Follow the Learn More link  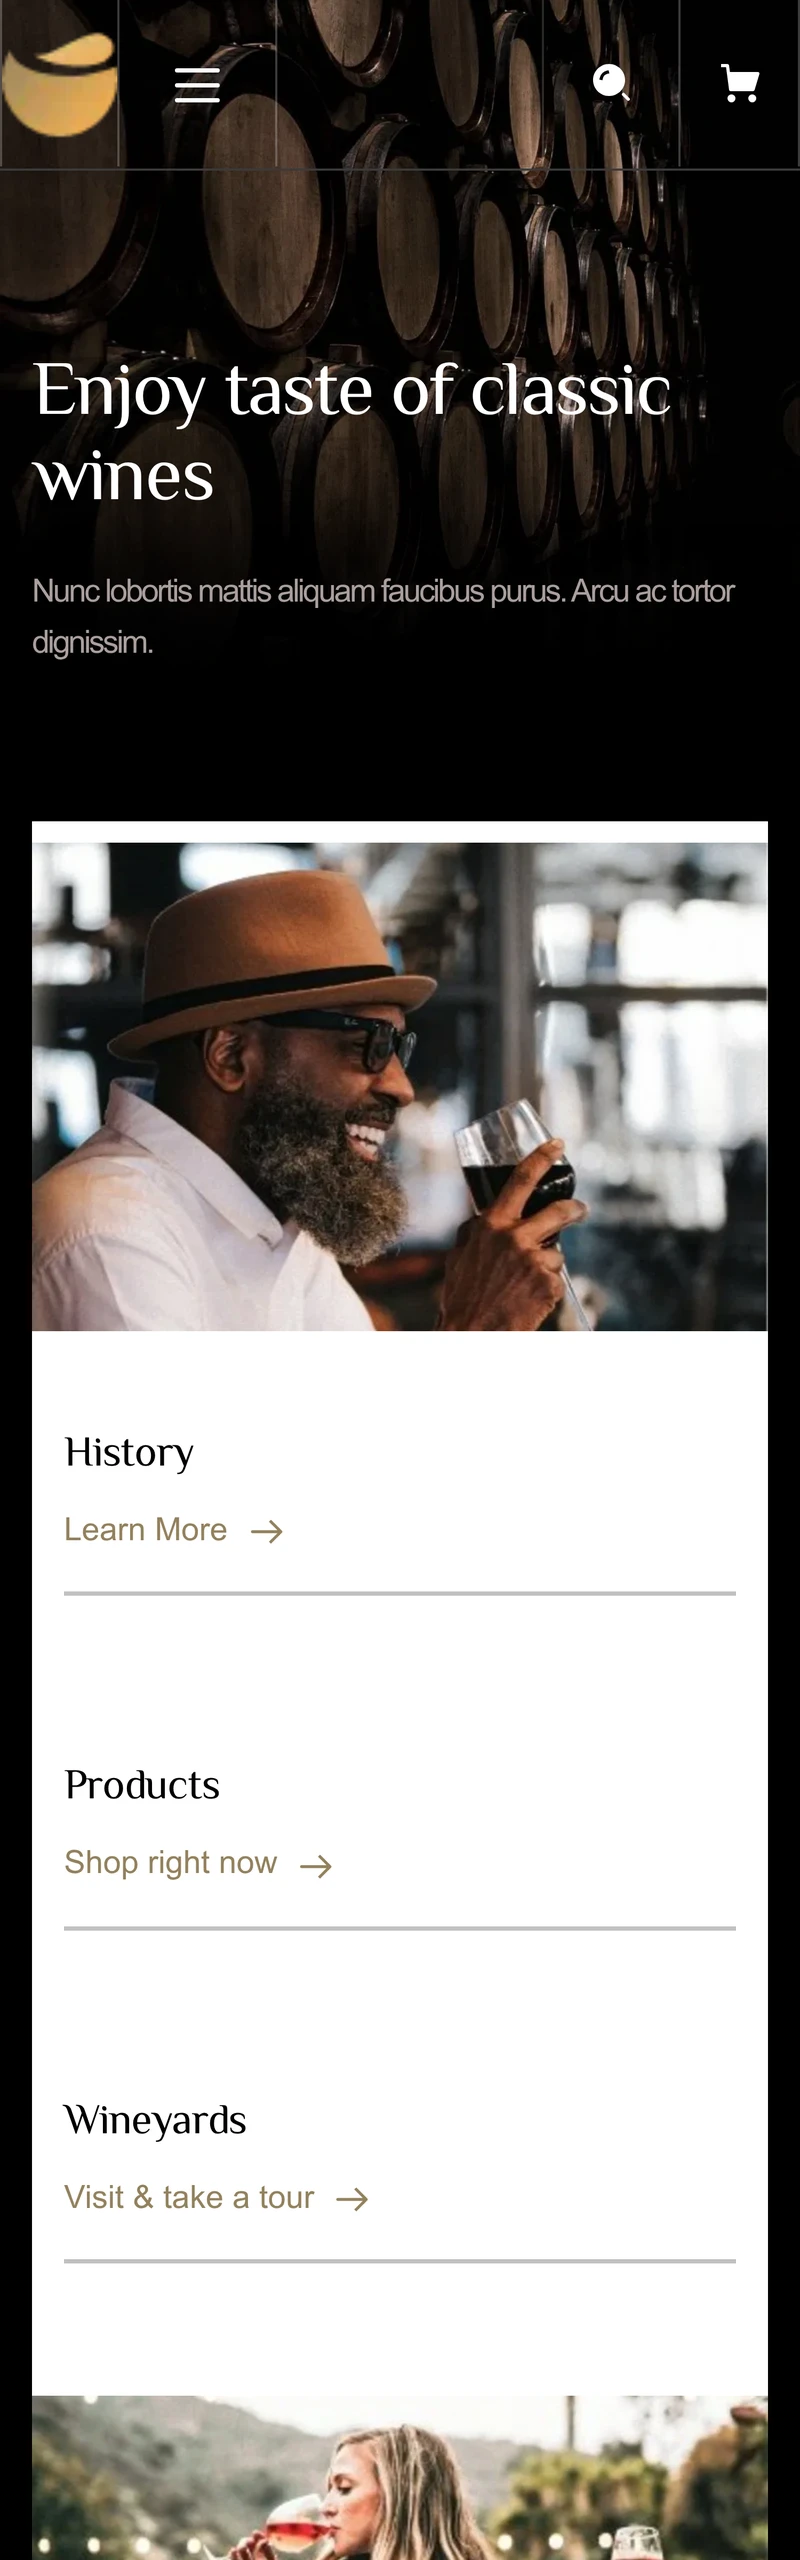pyautogui.click(x=146, y=1530)
